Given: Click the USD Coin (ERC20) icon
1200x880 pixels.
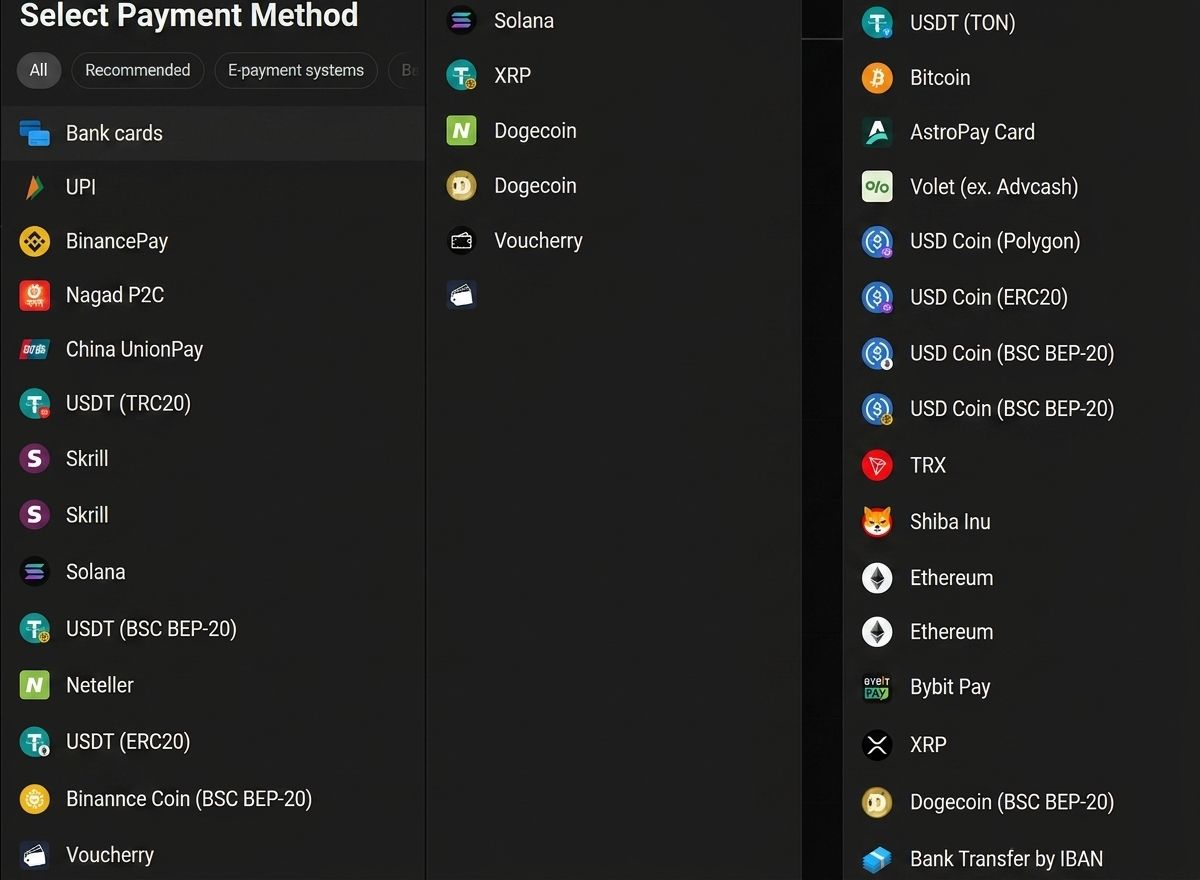Looking at the screenshot, I should [x=877, y=297].
